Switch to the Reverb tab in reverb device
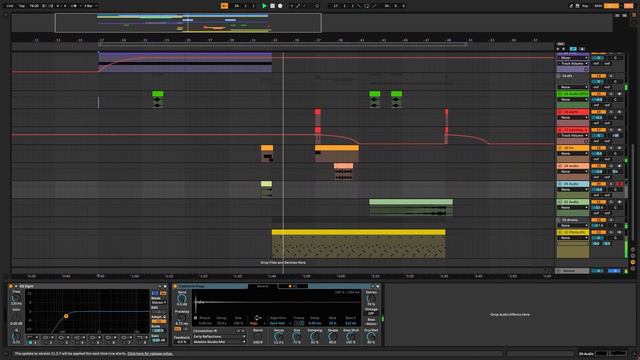 (262, 286)
